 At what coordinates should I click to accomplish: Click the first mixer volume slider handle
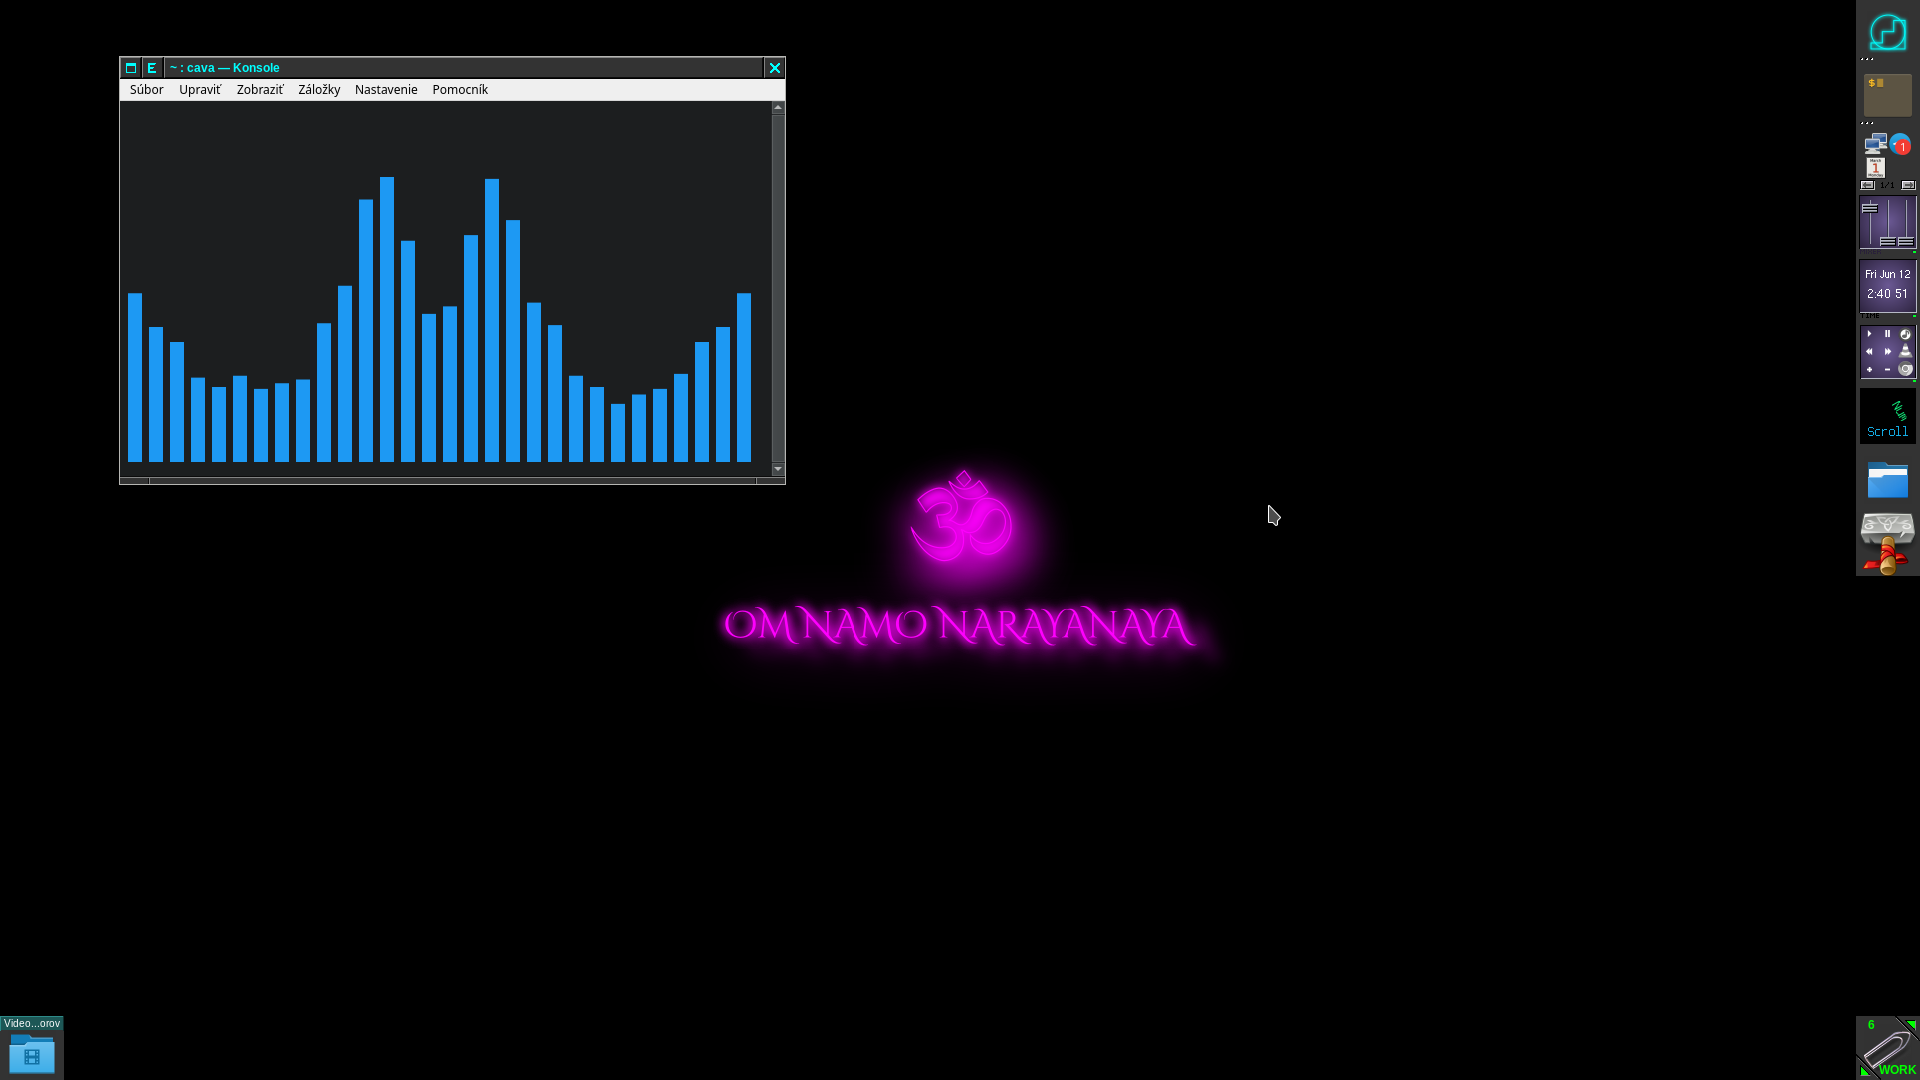point(1869,209)
